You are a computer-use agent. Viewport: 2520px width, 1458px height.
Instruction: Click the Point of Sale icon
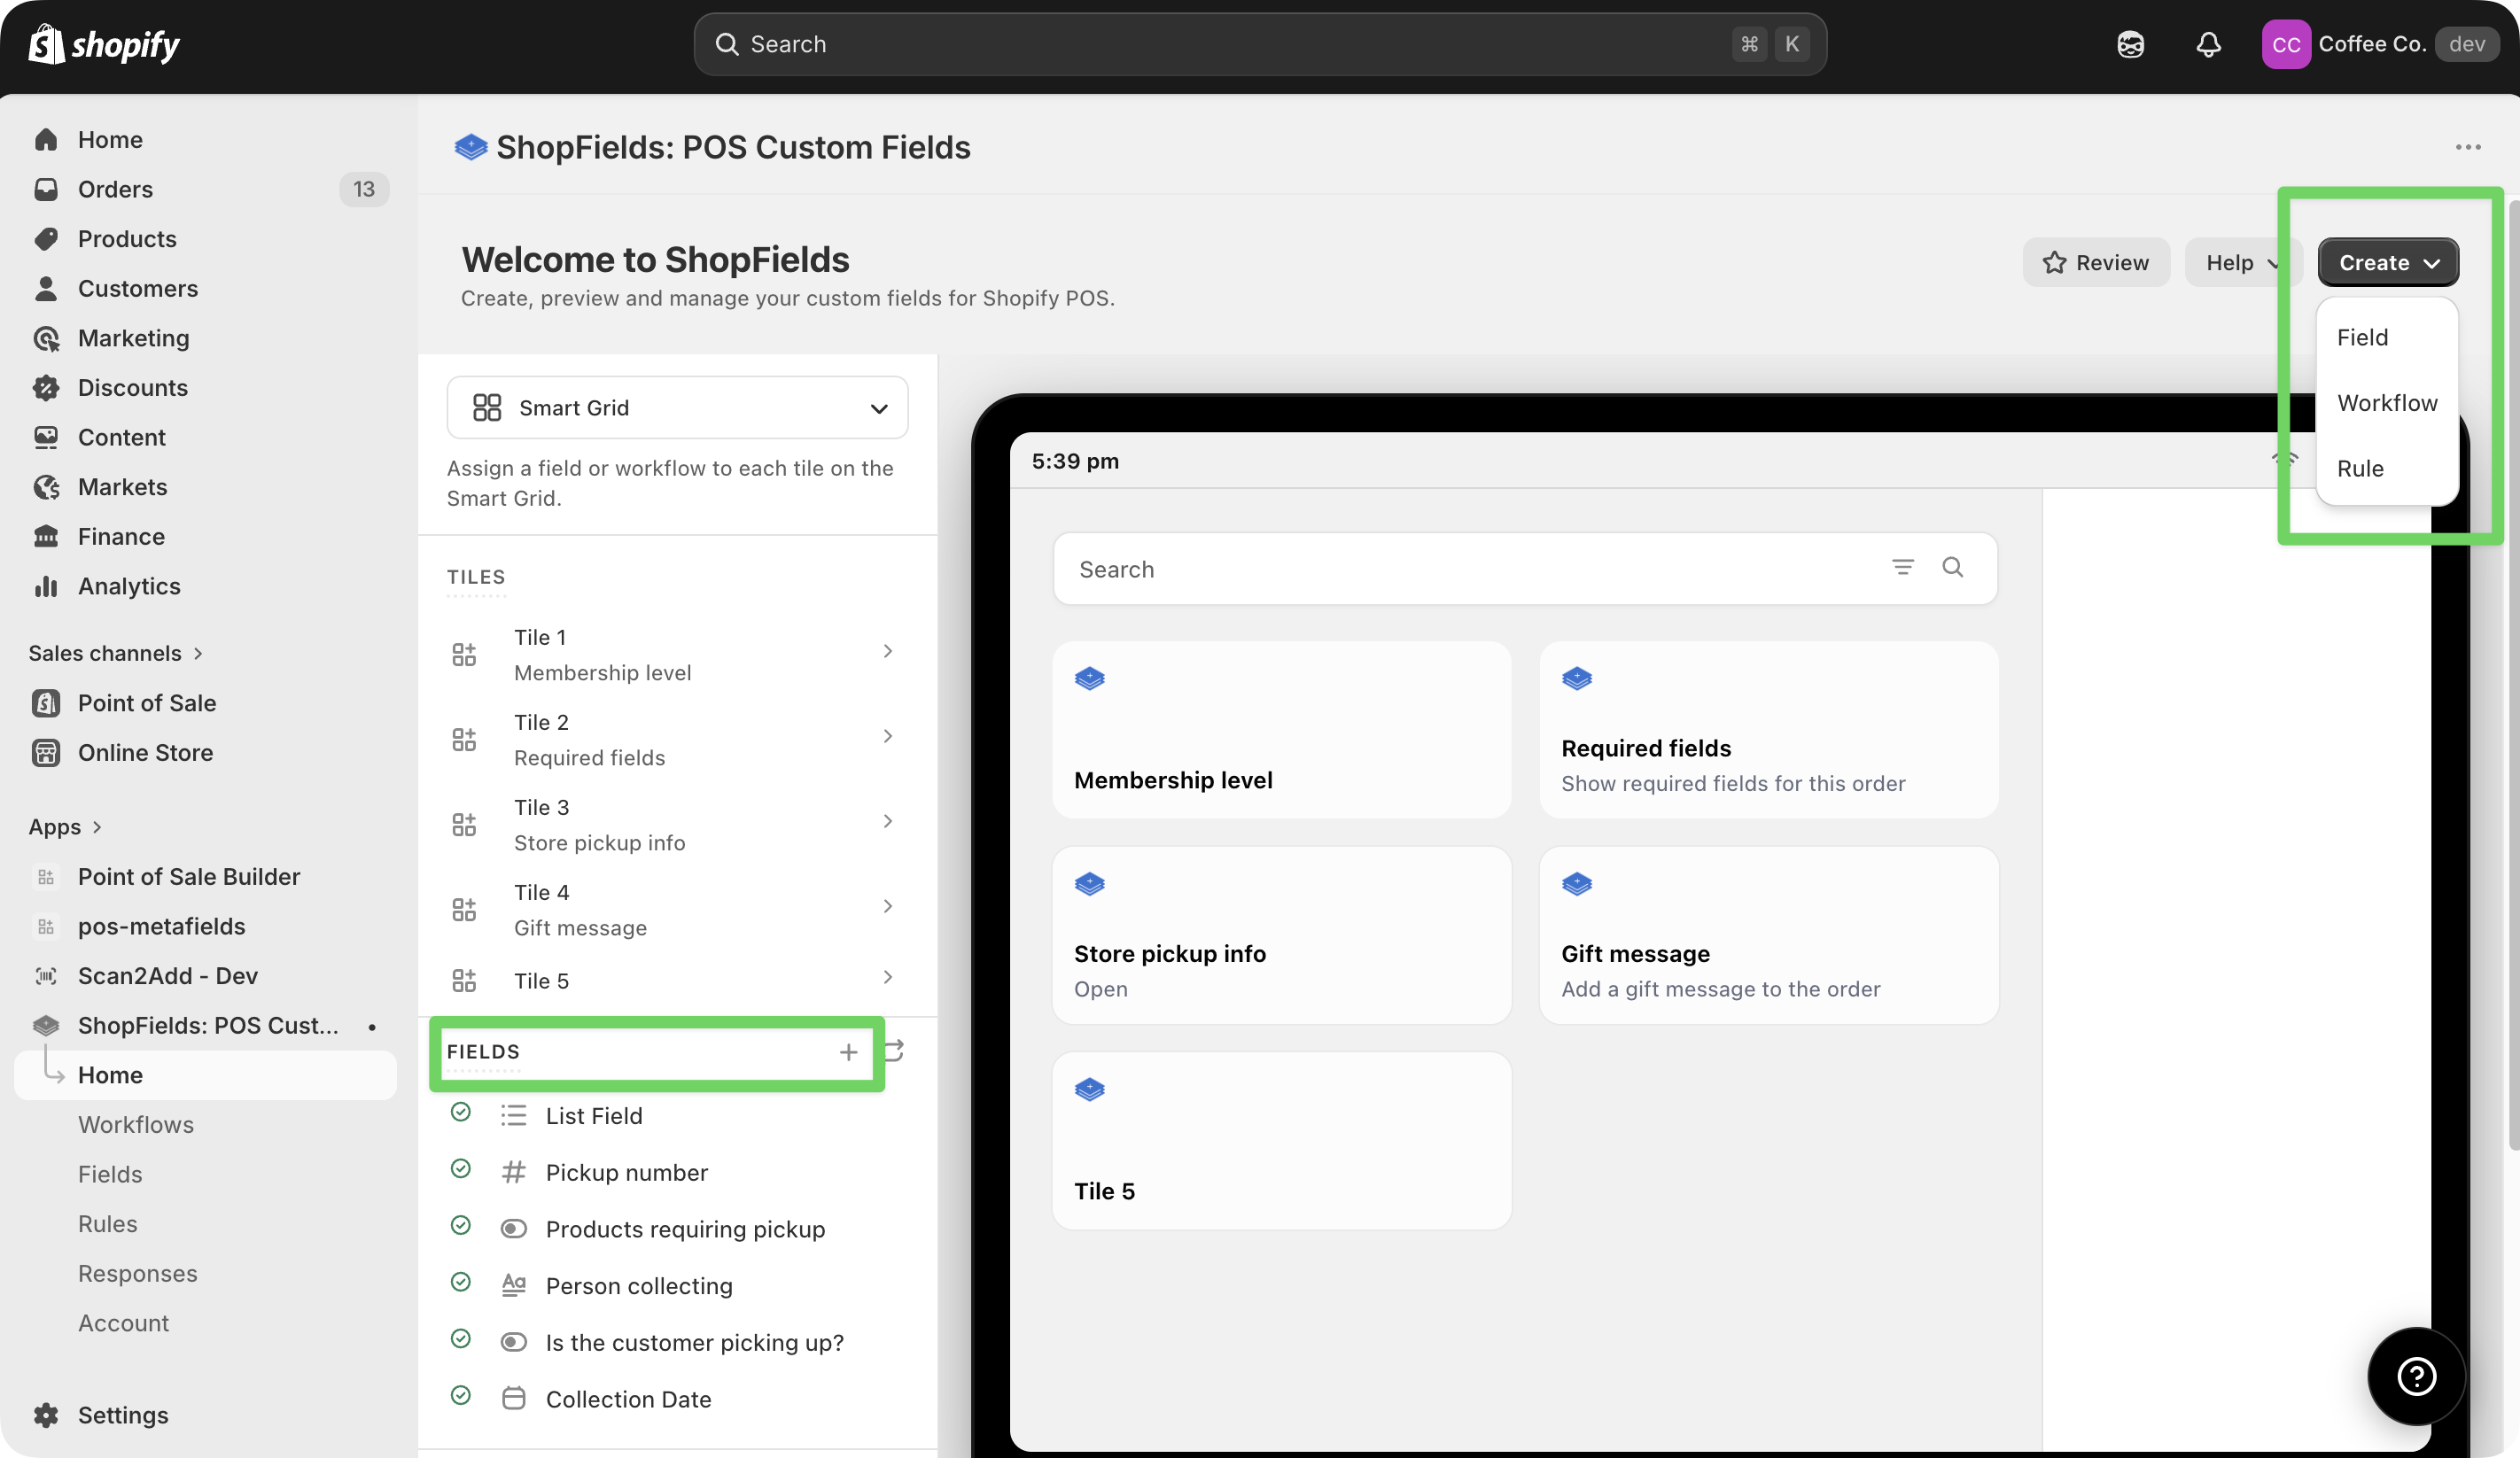pyautogui.click(x=46, y=703)
